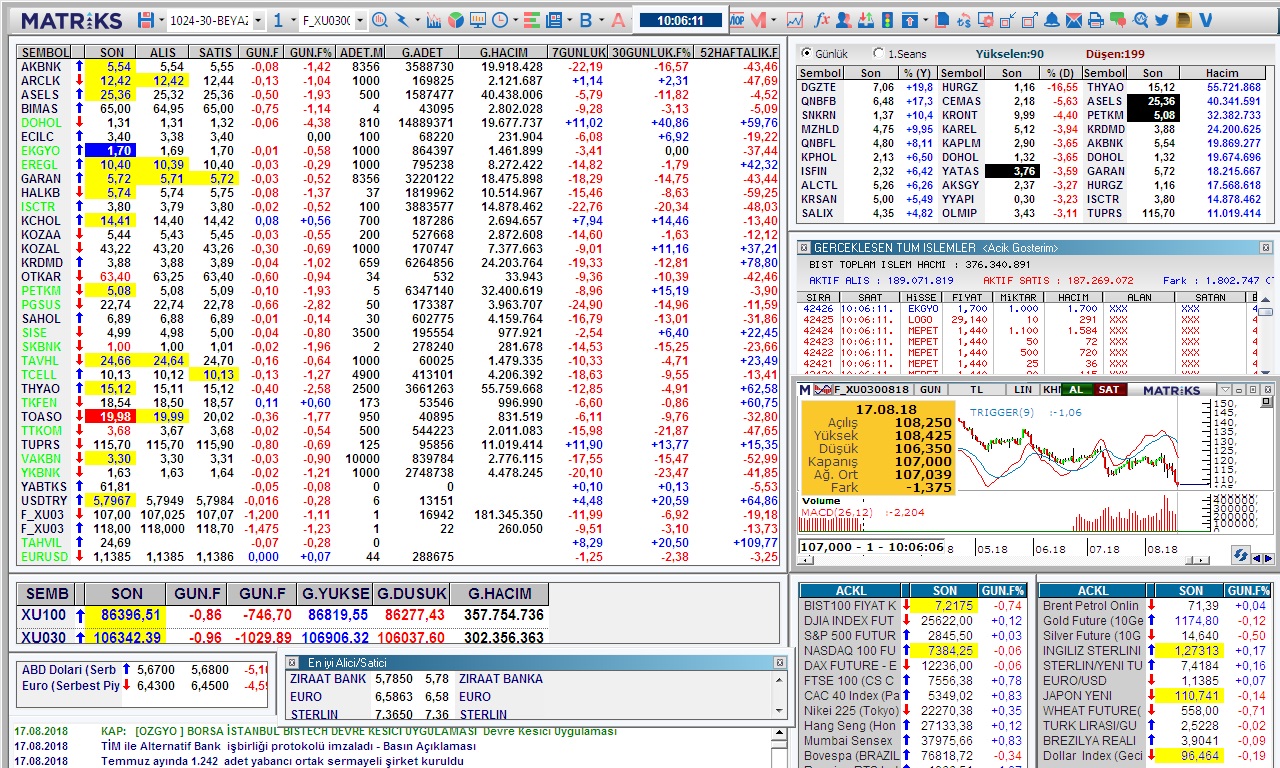
Task: Click the currency converter t$ icon
Action: coord(964,20)
